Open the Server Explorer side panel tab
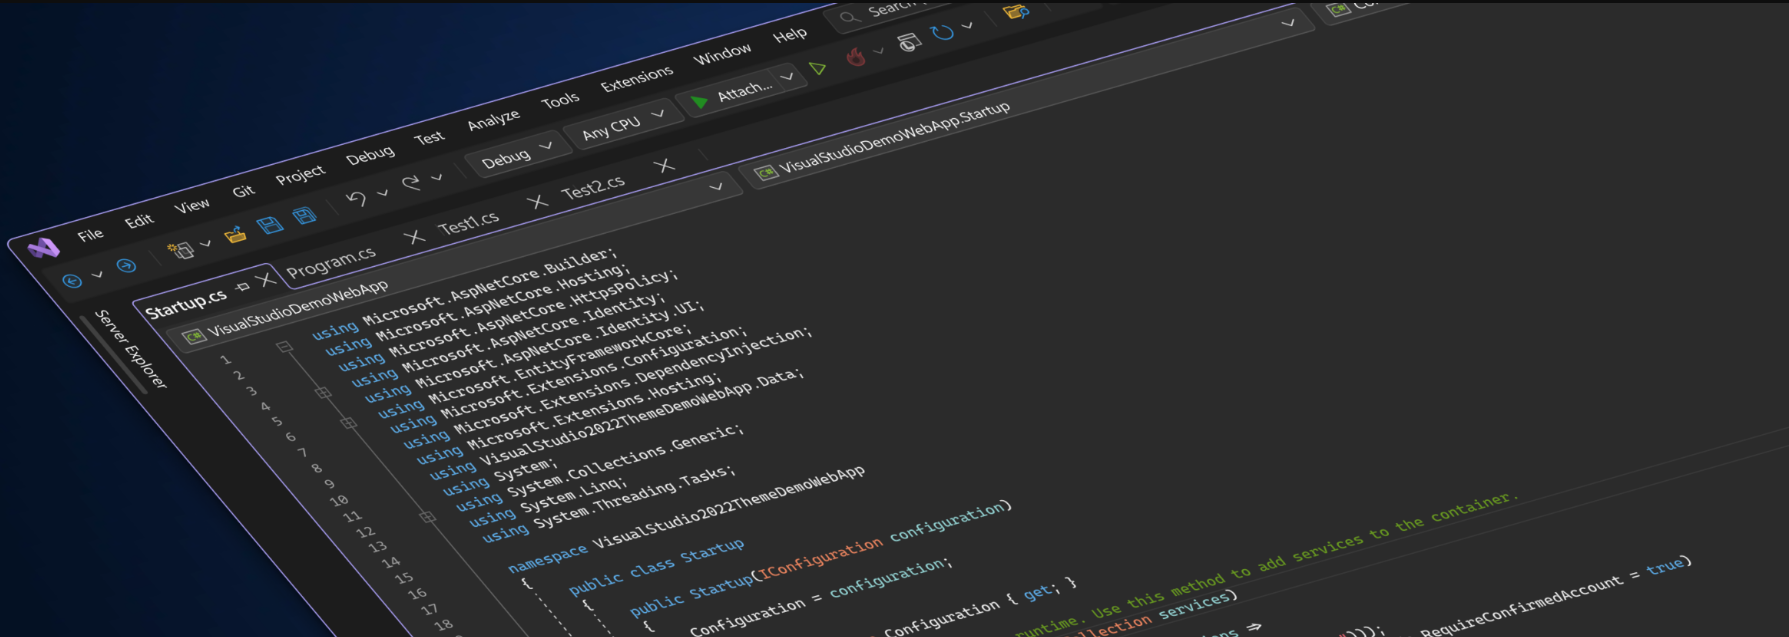The image size is (1789, 637). click(x=131, y=349)
